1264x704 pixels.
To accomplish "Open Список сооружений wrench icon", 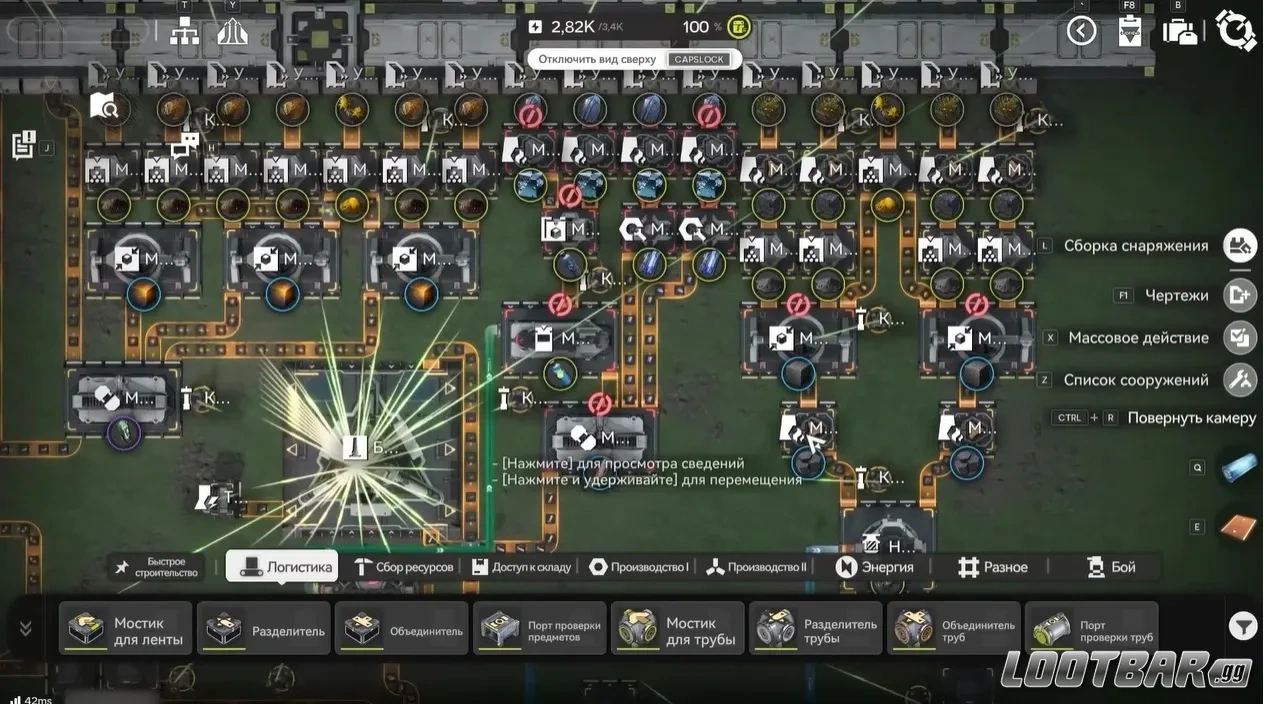I will [1240, 380].
